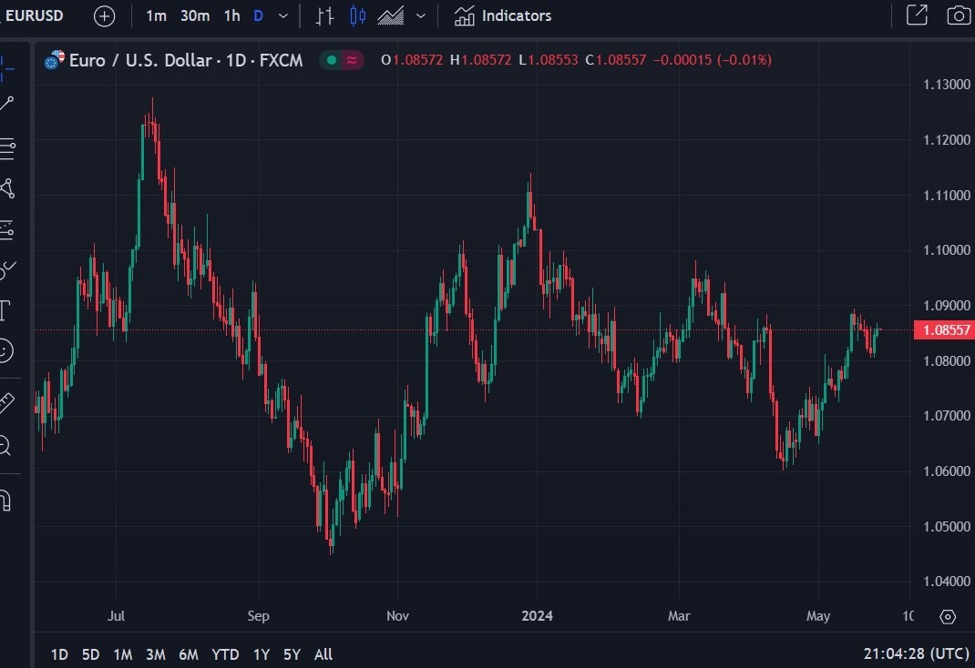
Task: Click the green market status dot in legend
Action: tap(331, 60)
